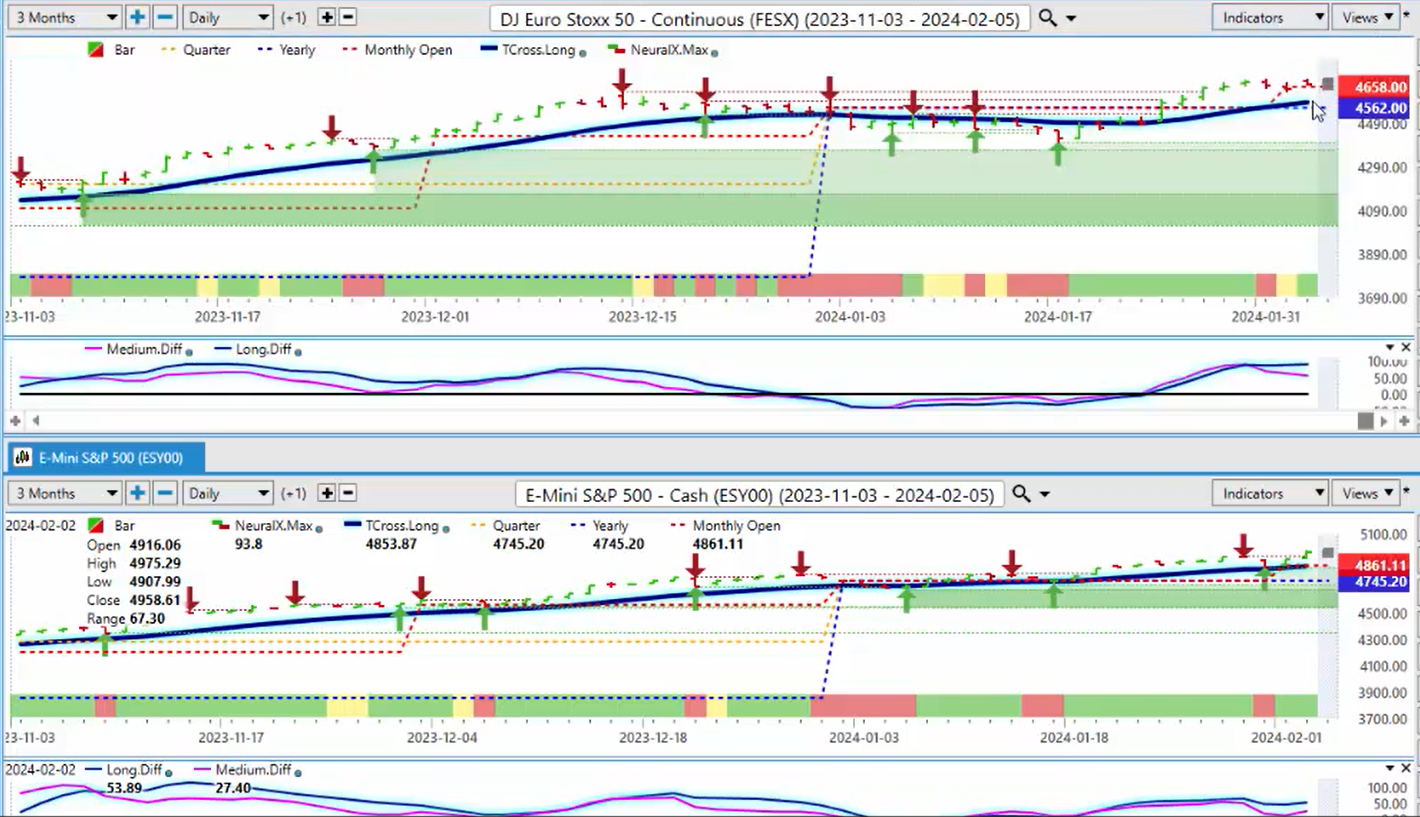Close the top Medium.Diff indicator pane
Screen dimensions: 1420x817
pos(1406,348)
